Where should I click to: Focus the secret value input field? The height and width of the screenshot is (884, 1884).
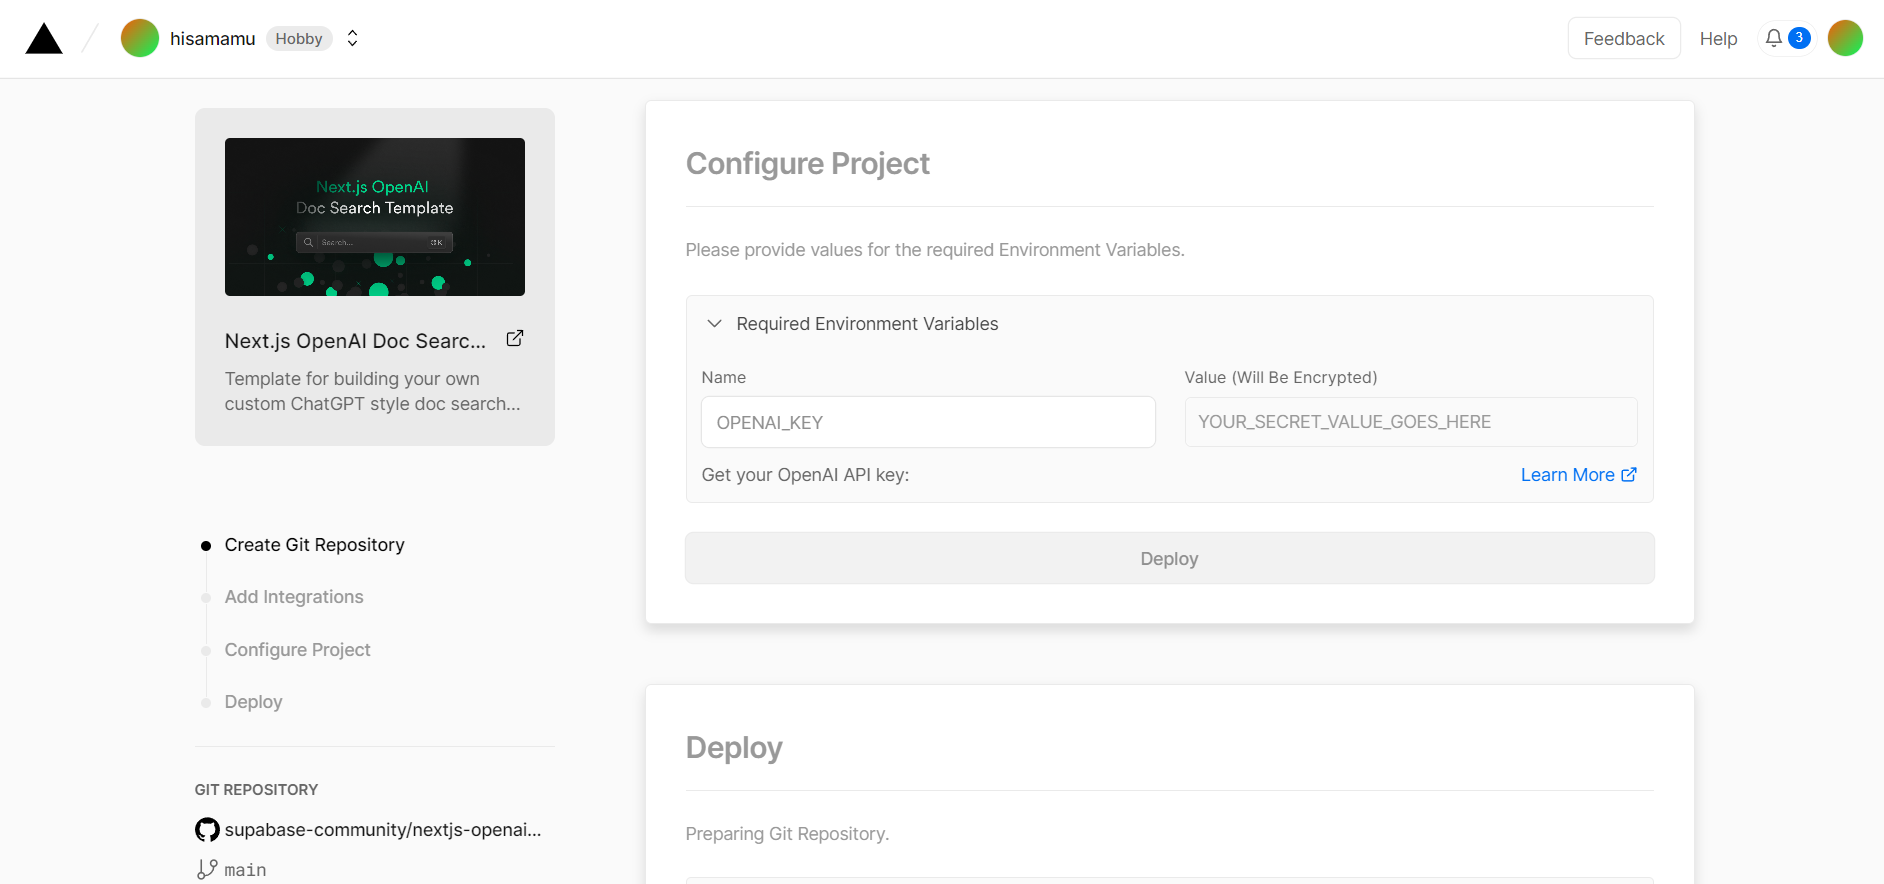tap(1410, 422)
